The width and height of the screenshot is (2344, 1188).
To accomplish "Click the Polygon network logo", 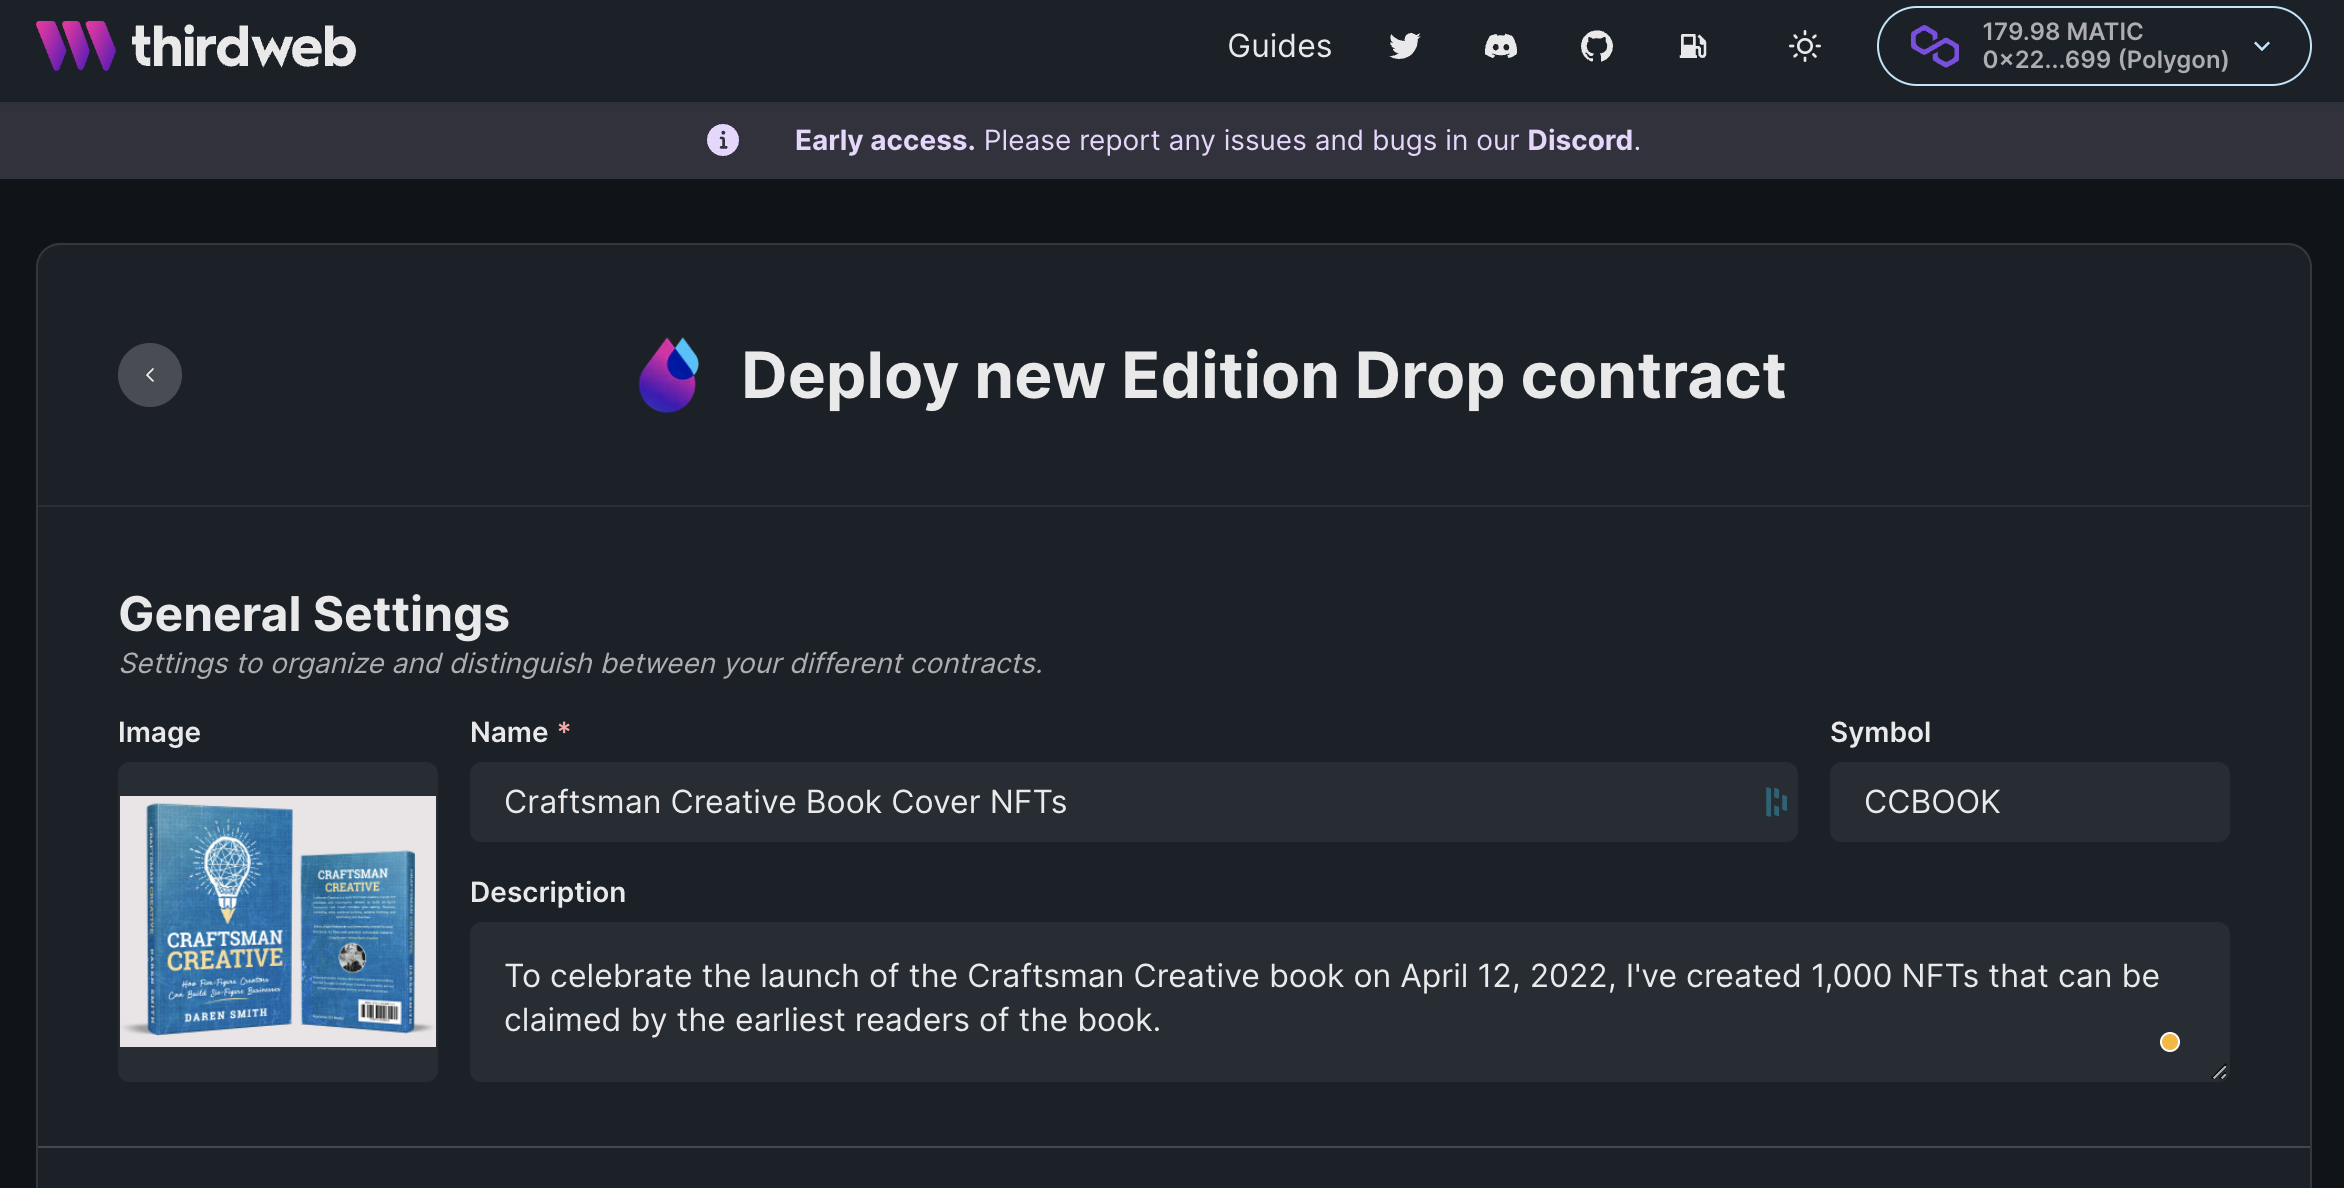I will (x=1934, y=46).
